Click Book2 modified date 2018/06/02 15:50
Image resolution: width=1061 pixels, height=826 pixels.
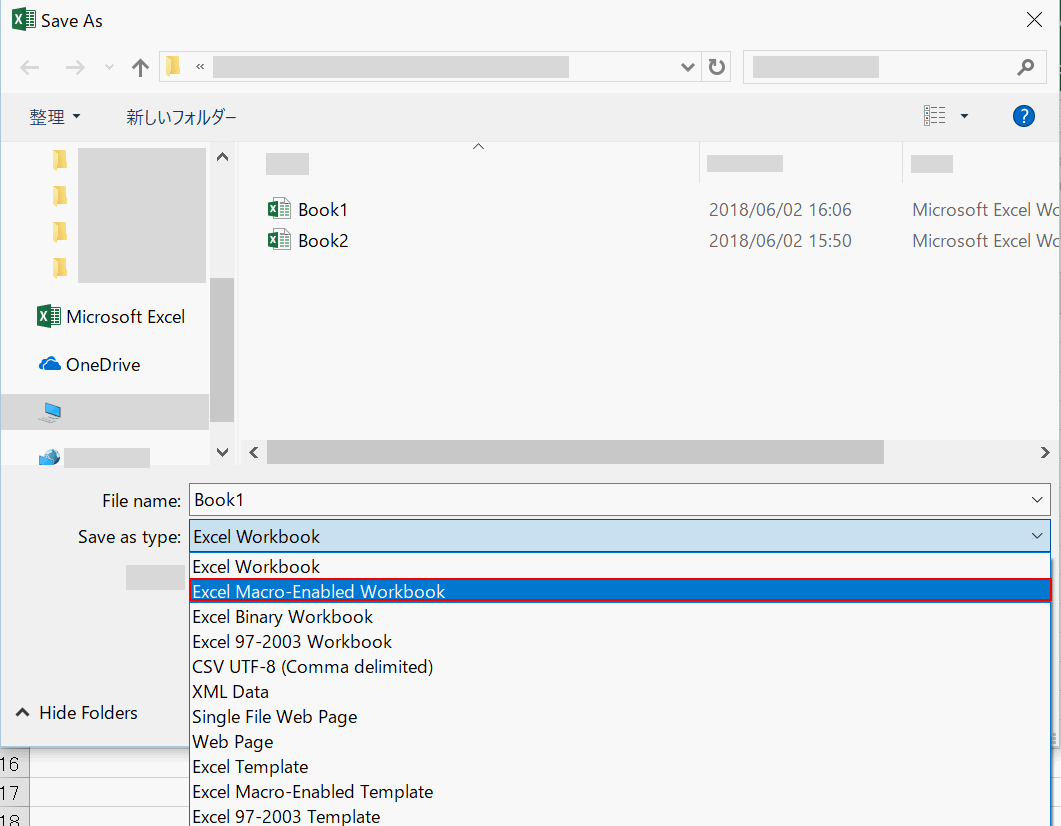click(x=780, y=241)
